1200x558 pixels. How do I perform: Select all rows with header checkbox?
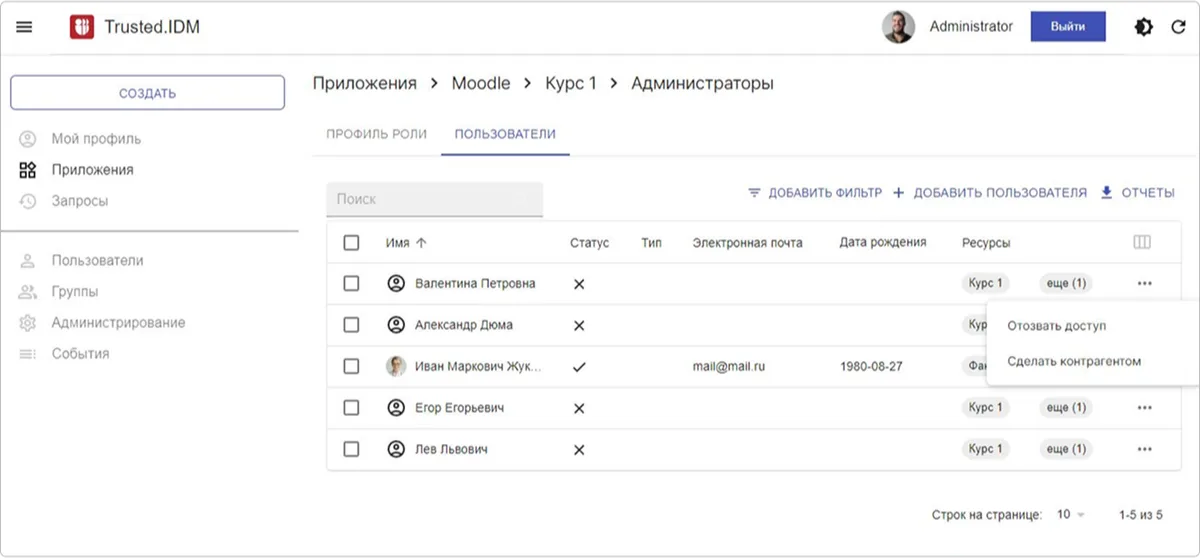click(351, 242)
